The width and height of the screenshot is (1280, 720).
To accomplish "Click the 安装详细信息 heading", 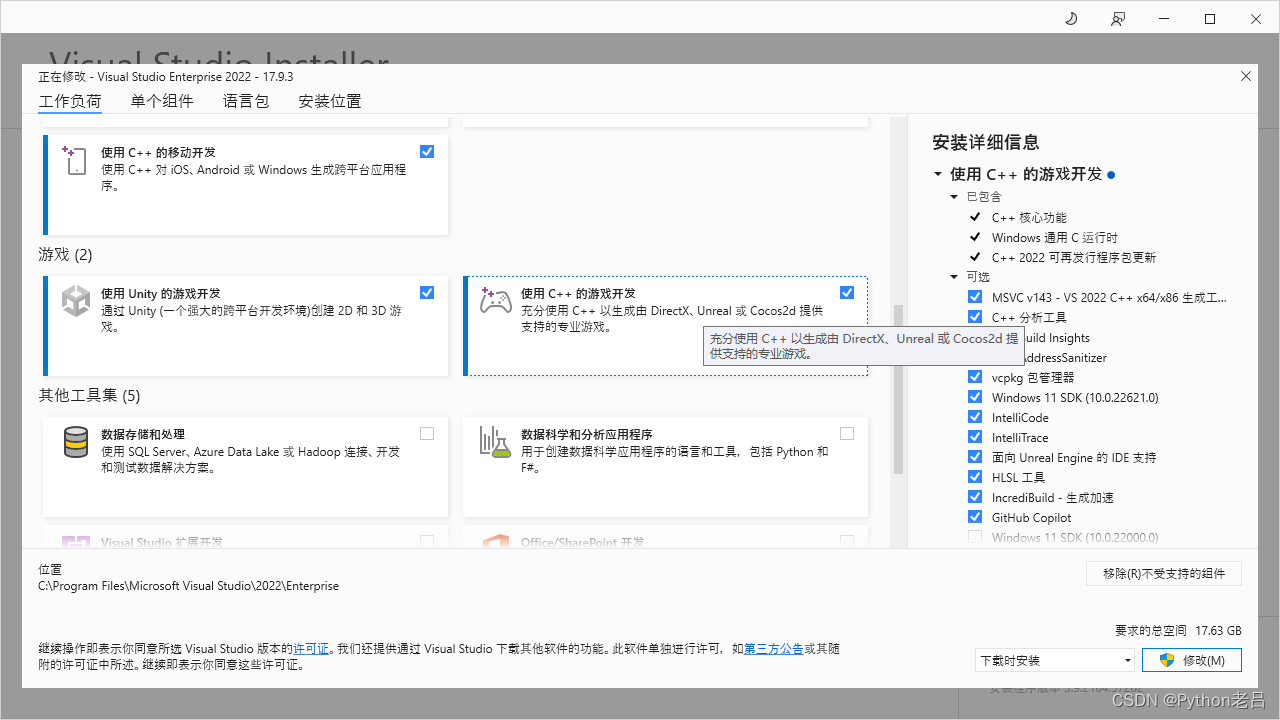I will point(986,142).
